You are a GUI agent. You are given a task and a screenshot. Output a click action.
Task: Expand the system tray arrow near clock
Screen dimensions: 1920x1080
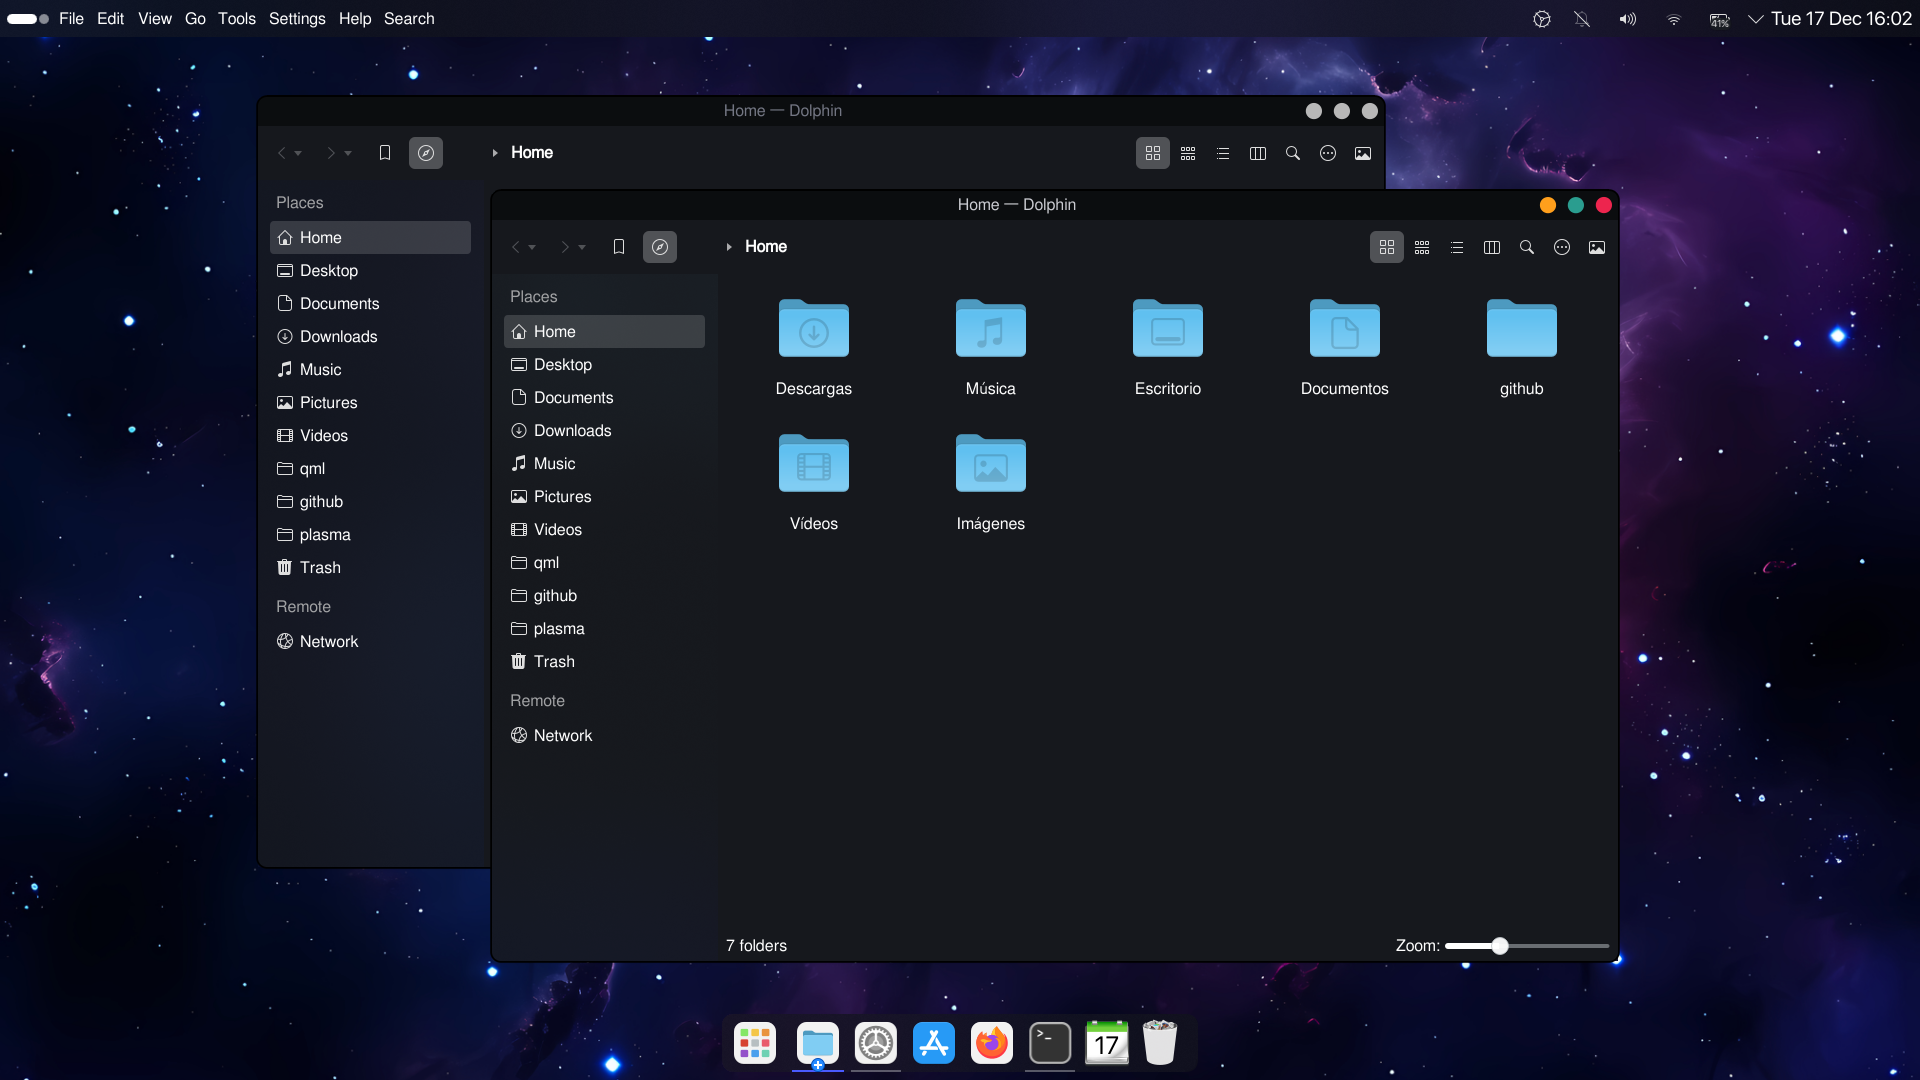(1755, 19)
